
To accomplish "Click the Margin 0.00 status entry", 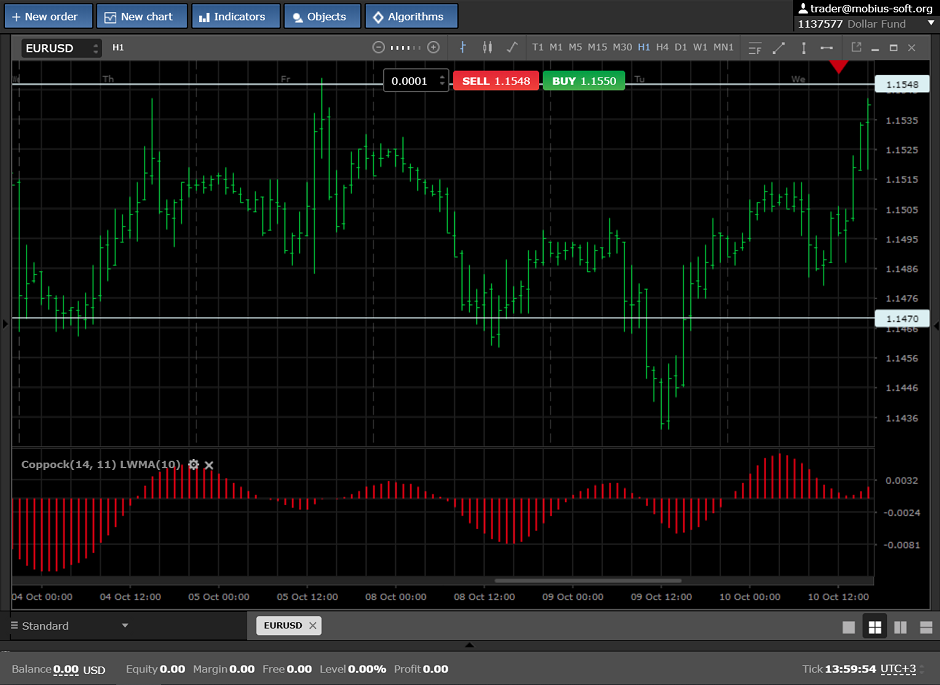I will coord(224,669).
